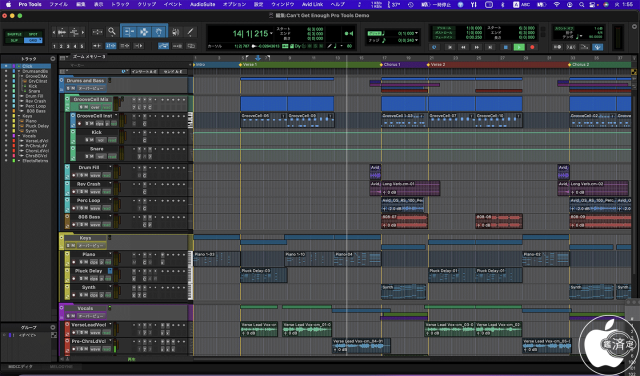Click the センド A-E column header
Image resolution: width=640 pixels, height=376 pixels.
(173, 72)
